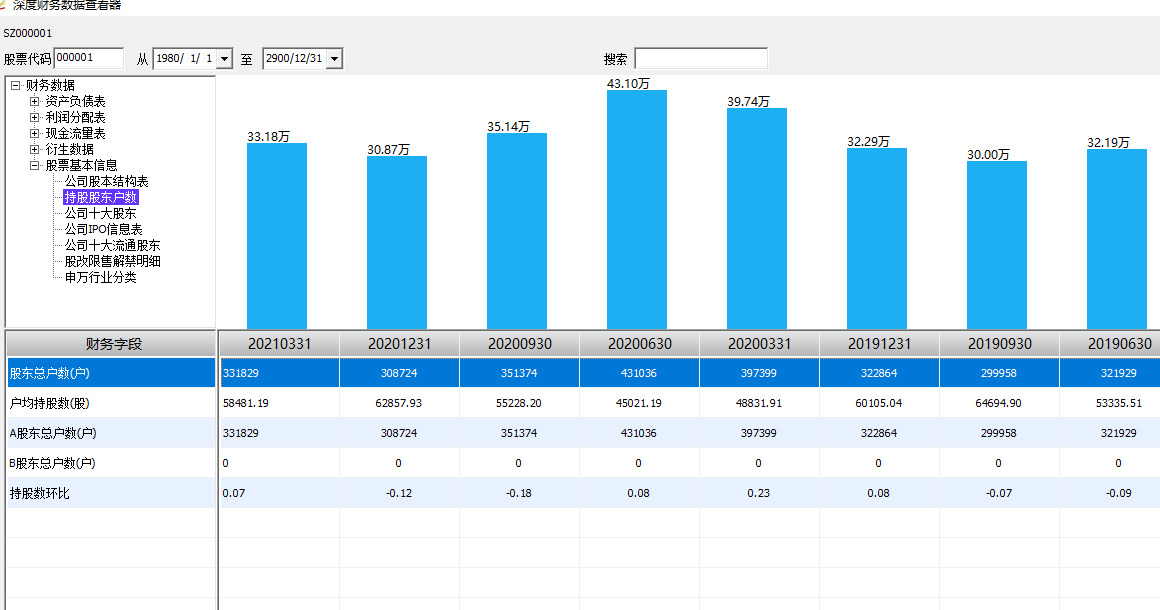Click the 财务字段 column header
Image resolution: width=1160 pixels, height=610 pixels.
click(x=112, y=344)
